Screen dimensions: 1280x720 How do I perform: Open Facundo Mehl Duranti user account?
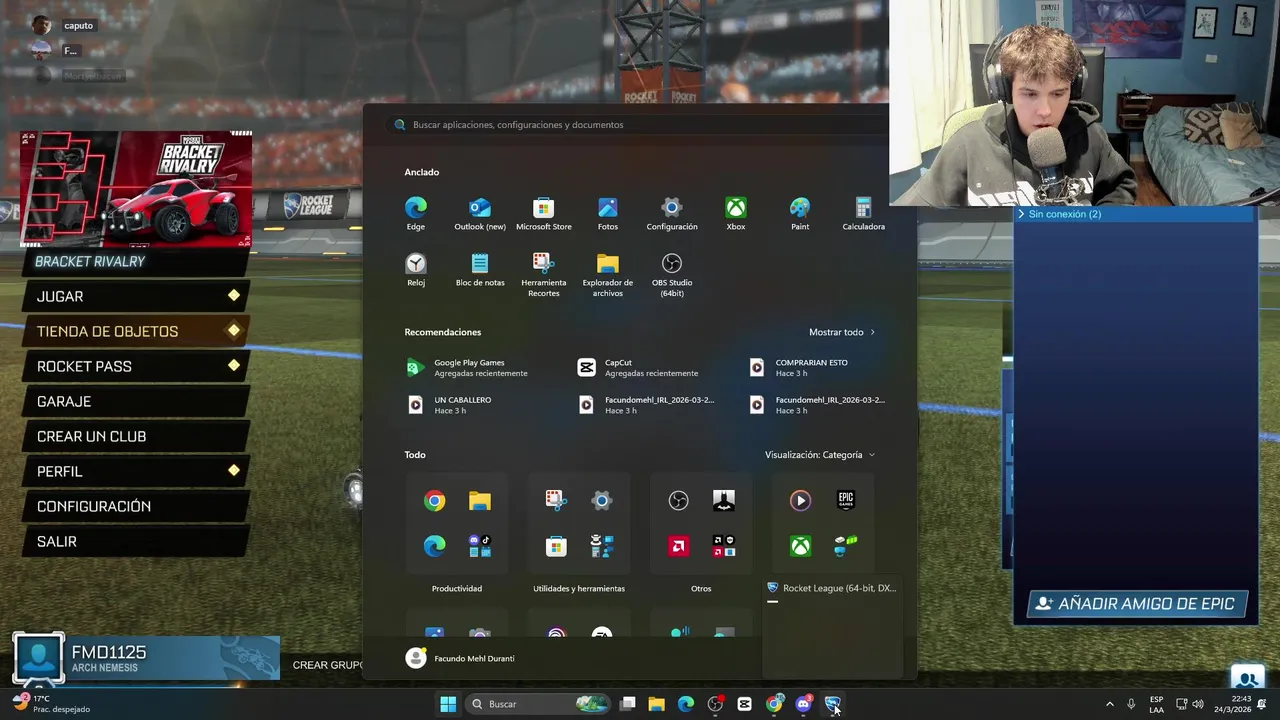(460, 658)
